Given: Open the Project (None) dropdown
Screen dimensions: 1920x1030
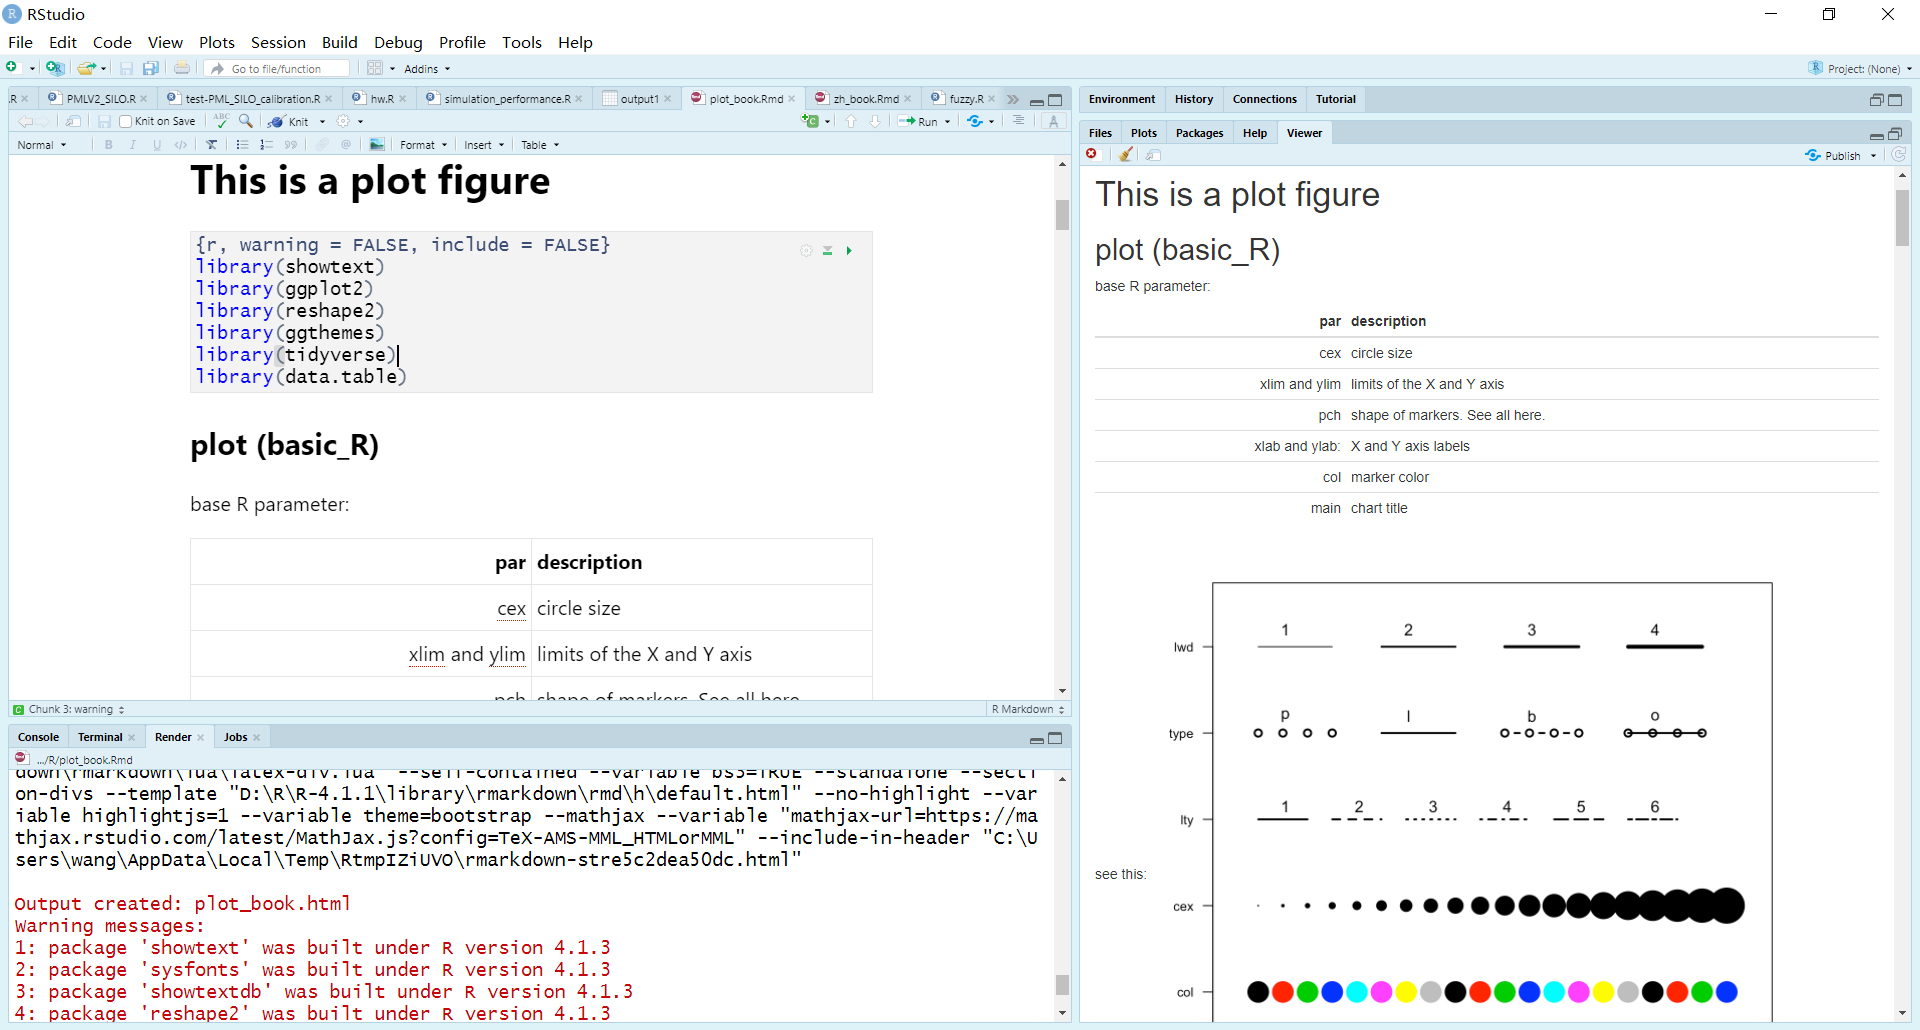Looking at the screenshot, I should tap(1861, 69).
